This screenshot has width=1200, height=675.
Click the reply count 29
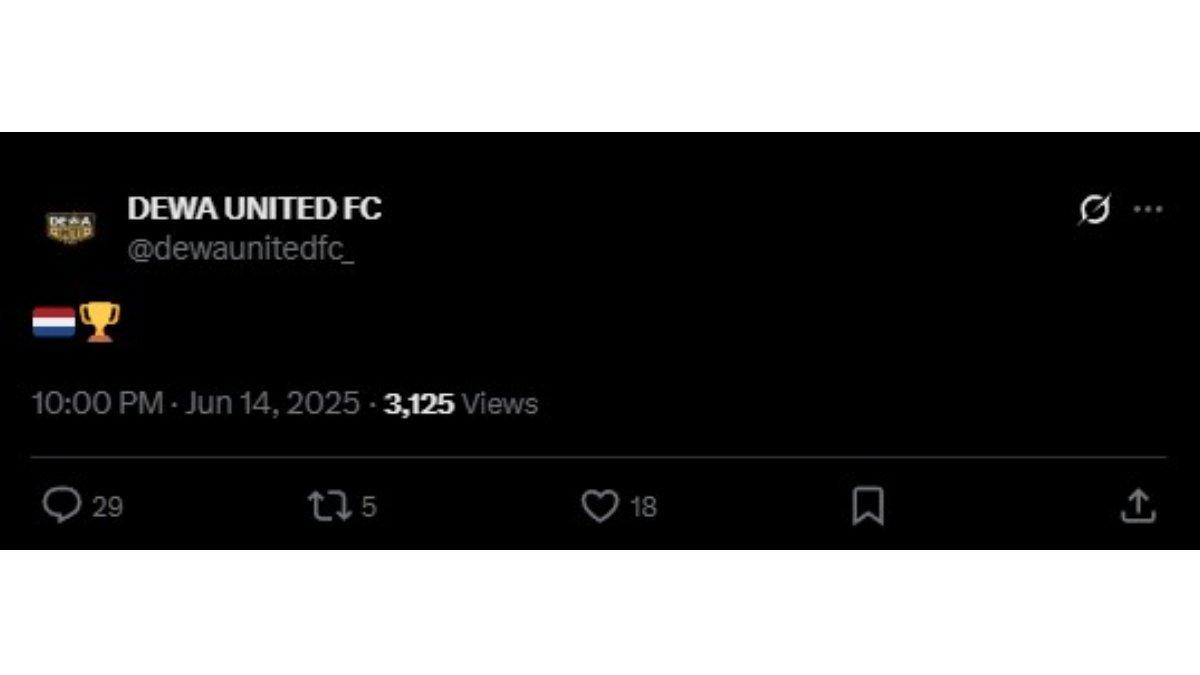click(x=108, y=507)
